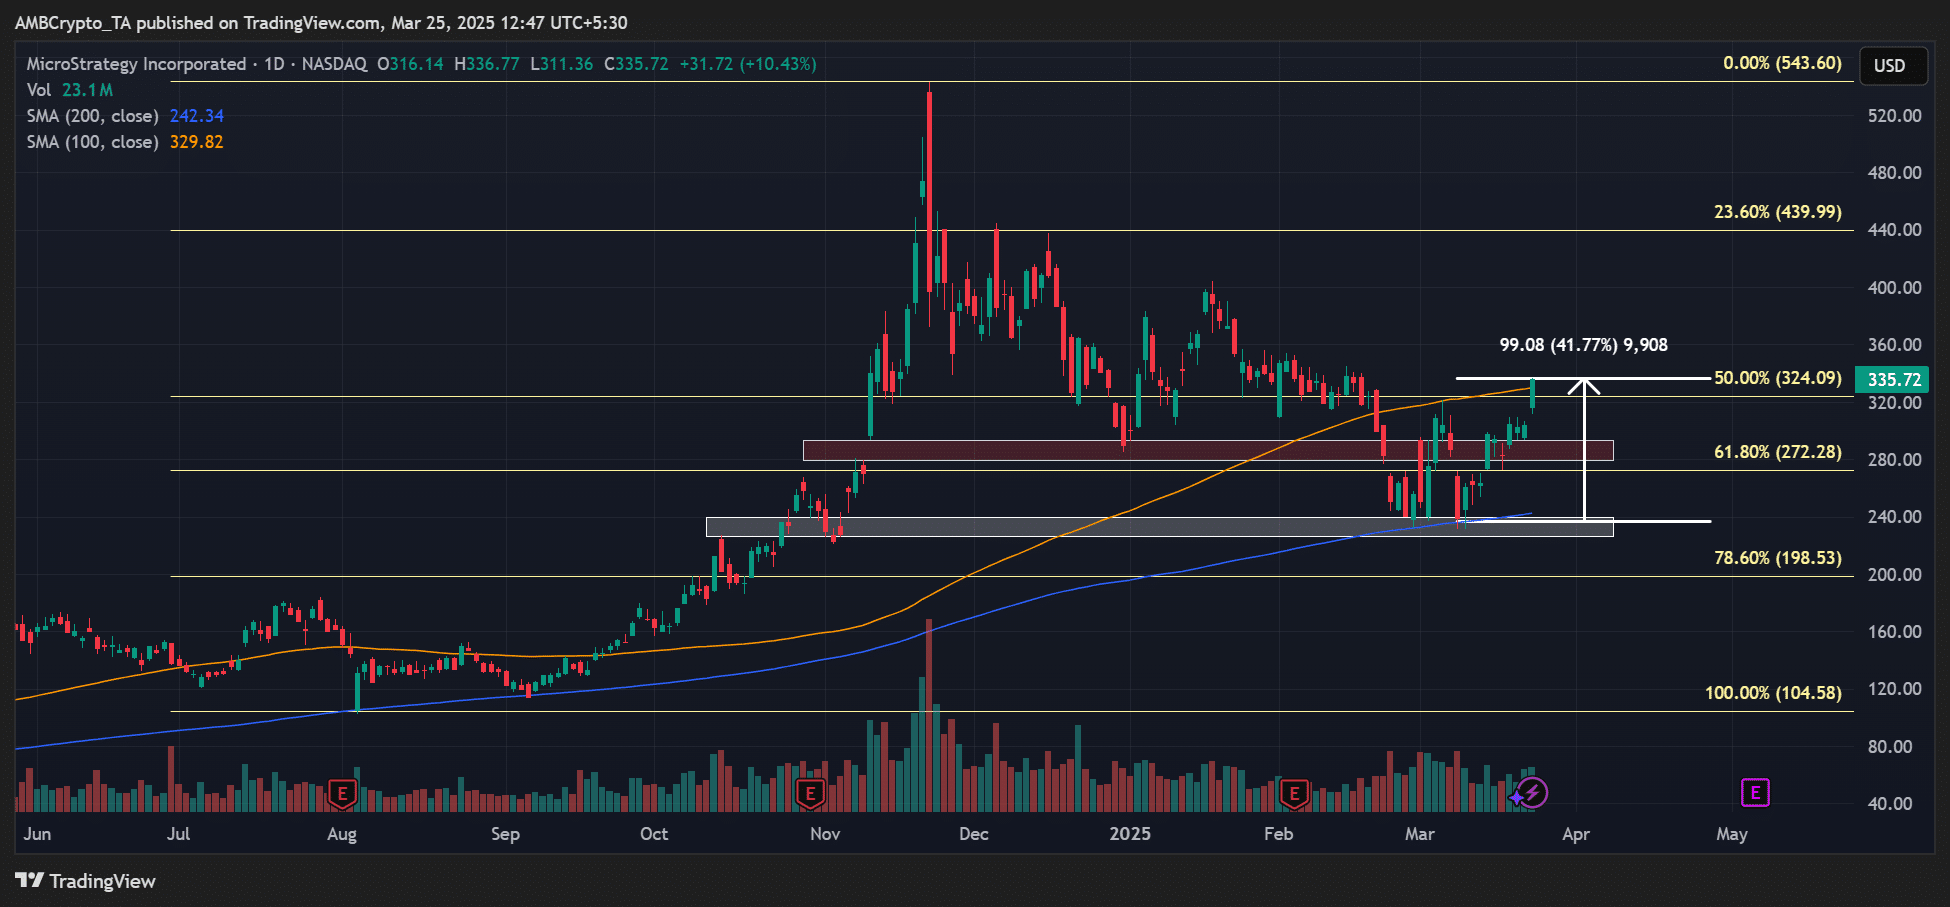This screenshot has width=1950, height=907.
Task: Click the SMA 200 value 242.34
Action: tap(197, 116)
